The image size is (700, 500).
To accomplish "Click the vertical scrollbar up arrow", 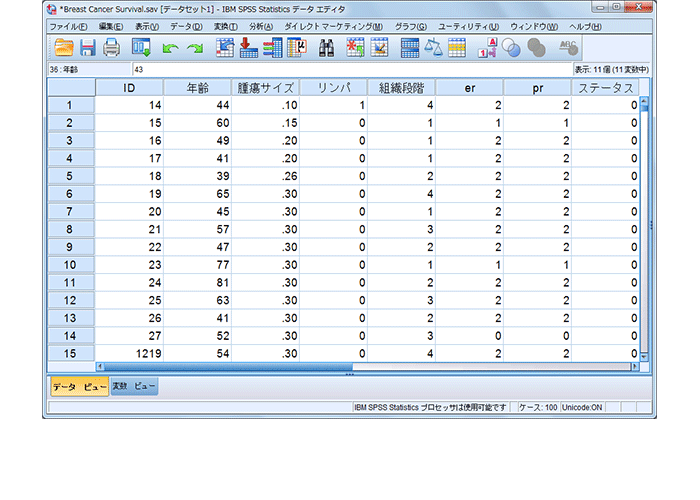I will 644,101.
